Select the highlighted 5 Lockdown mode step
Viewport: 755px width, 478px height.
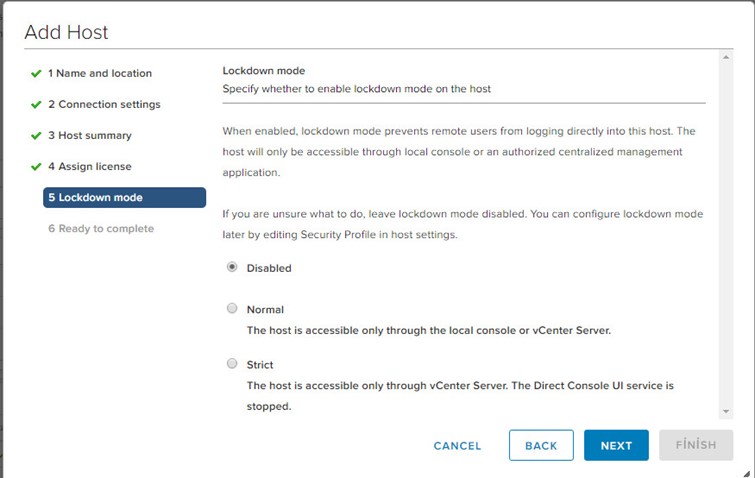click(124, 197)
